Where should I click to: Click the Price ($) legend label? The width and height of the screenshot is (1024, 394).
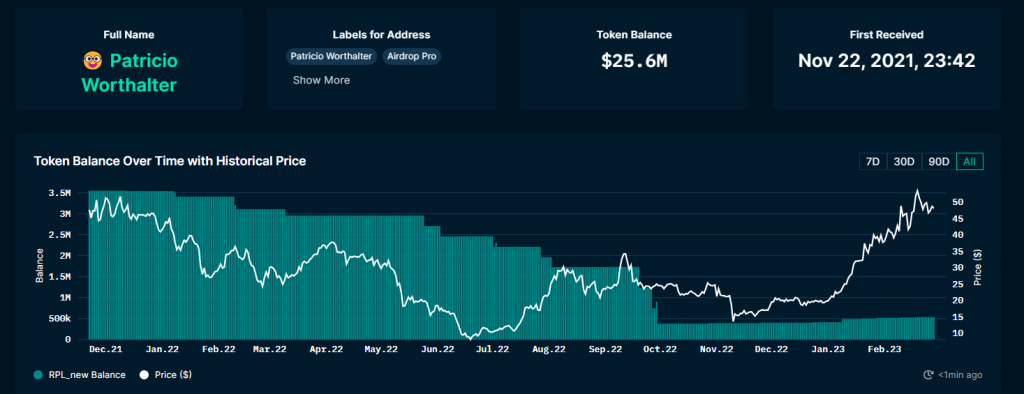click(x=173, y=375)
